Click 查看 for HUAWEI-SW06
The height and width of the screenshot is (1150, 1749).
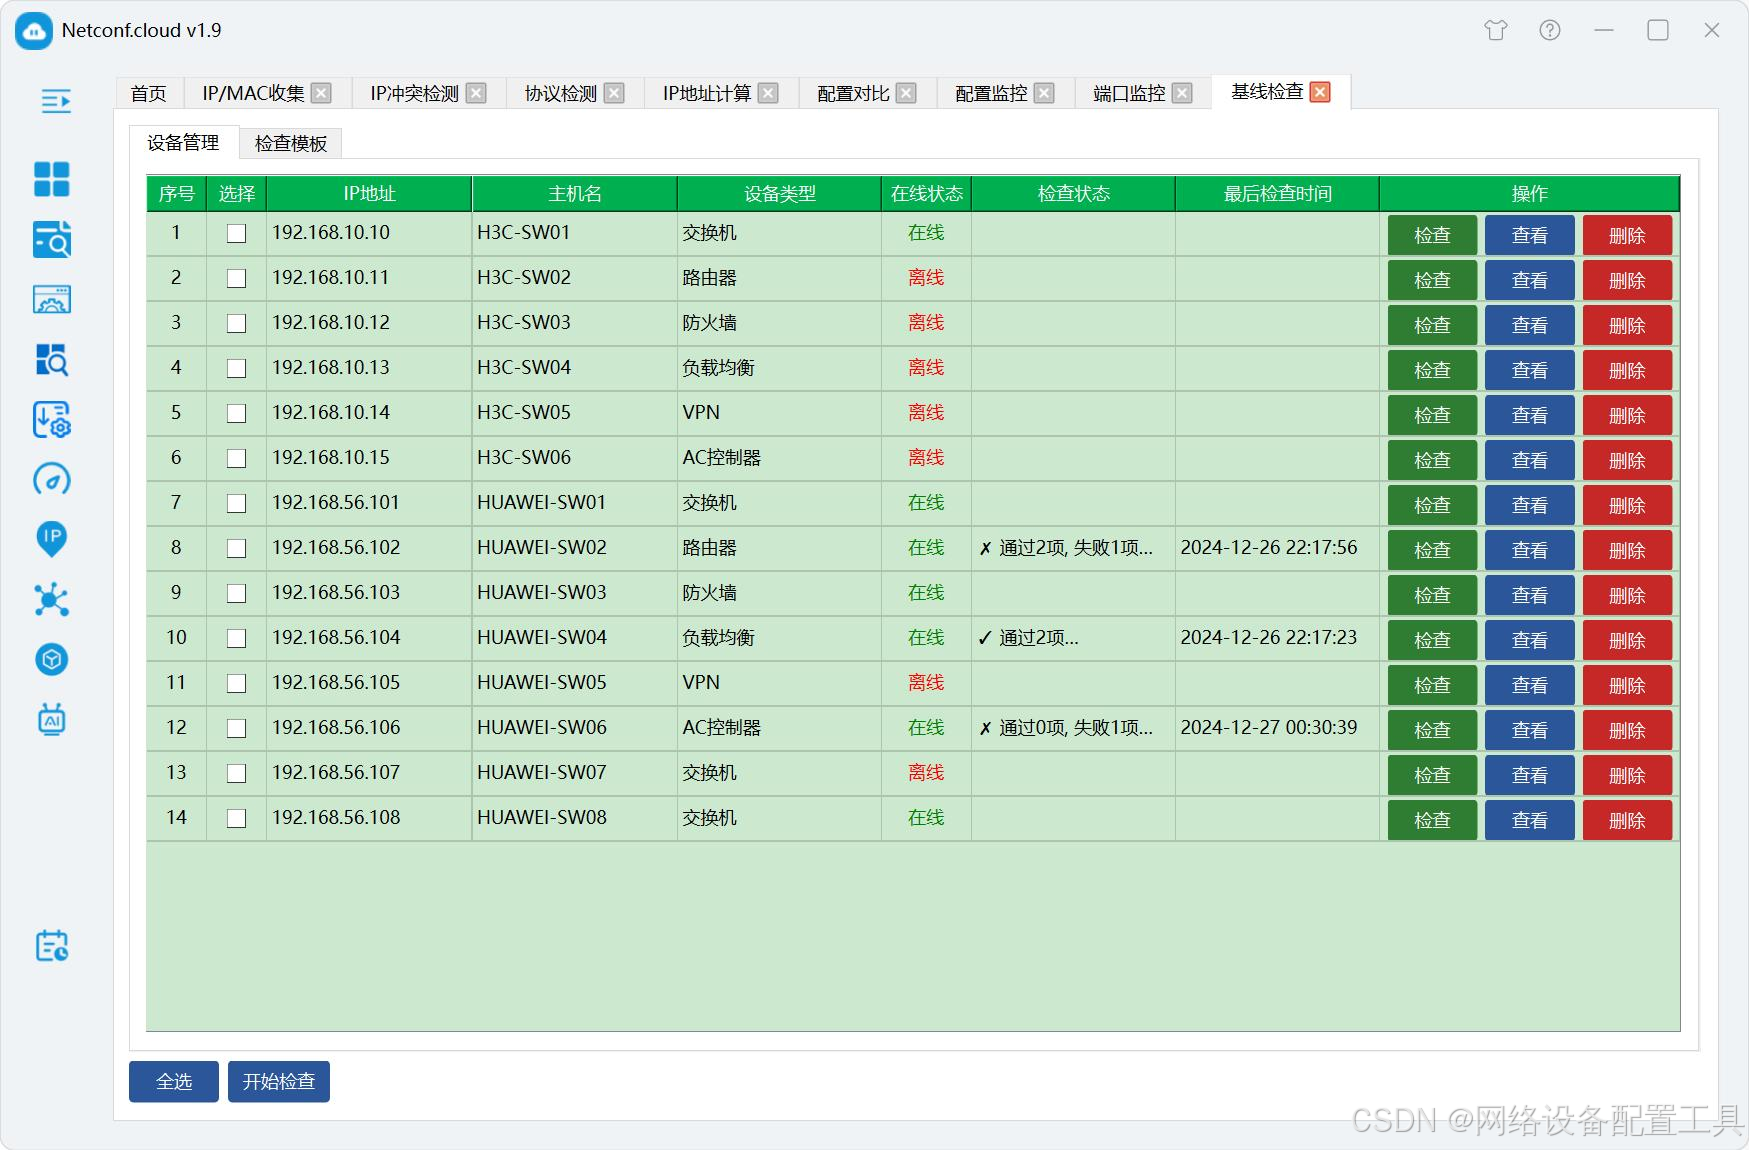point(1529,730)
